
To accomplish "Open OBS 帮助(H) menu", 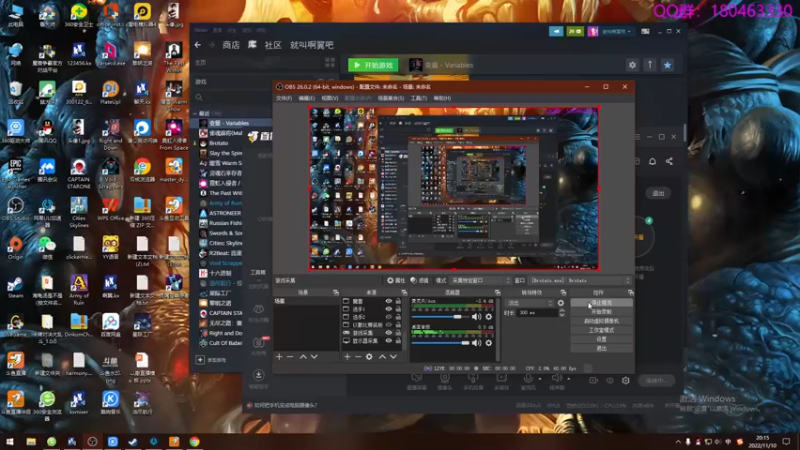I will point(442,98).
